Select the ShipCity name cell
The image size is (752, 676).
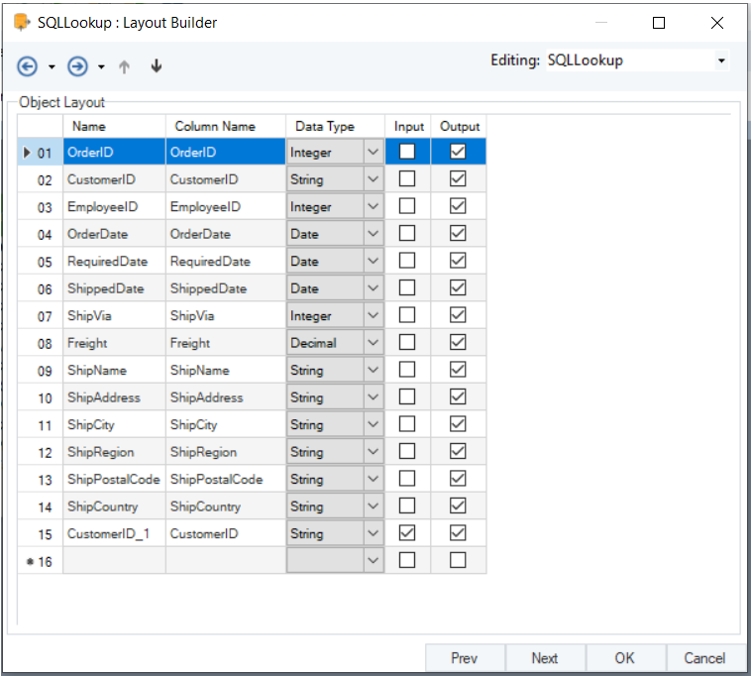(x=113, y=425)
